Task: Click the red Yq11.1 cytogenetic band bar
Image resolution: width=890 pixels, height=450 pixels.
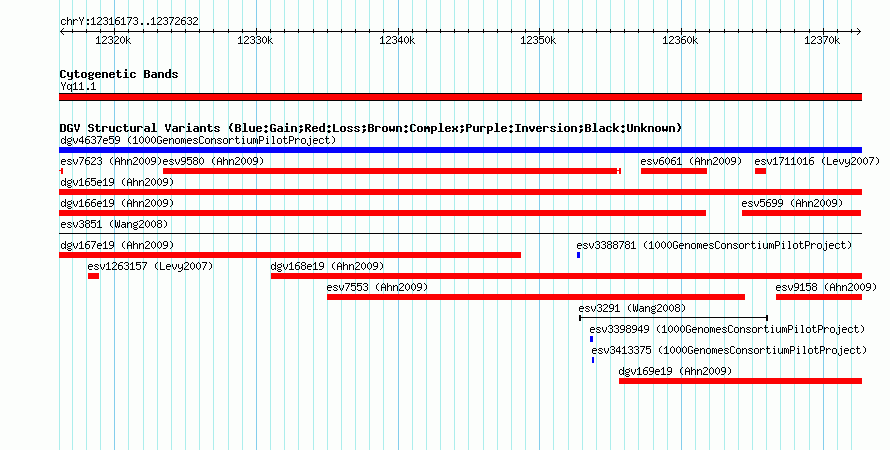Action: (x=460, y=97)
